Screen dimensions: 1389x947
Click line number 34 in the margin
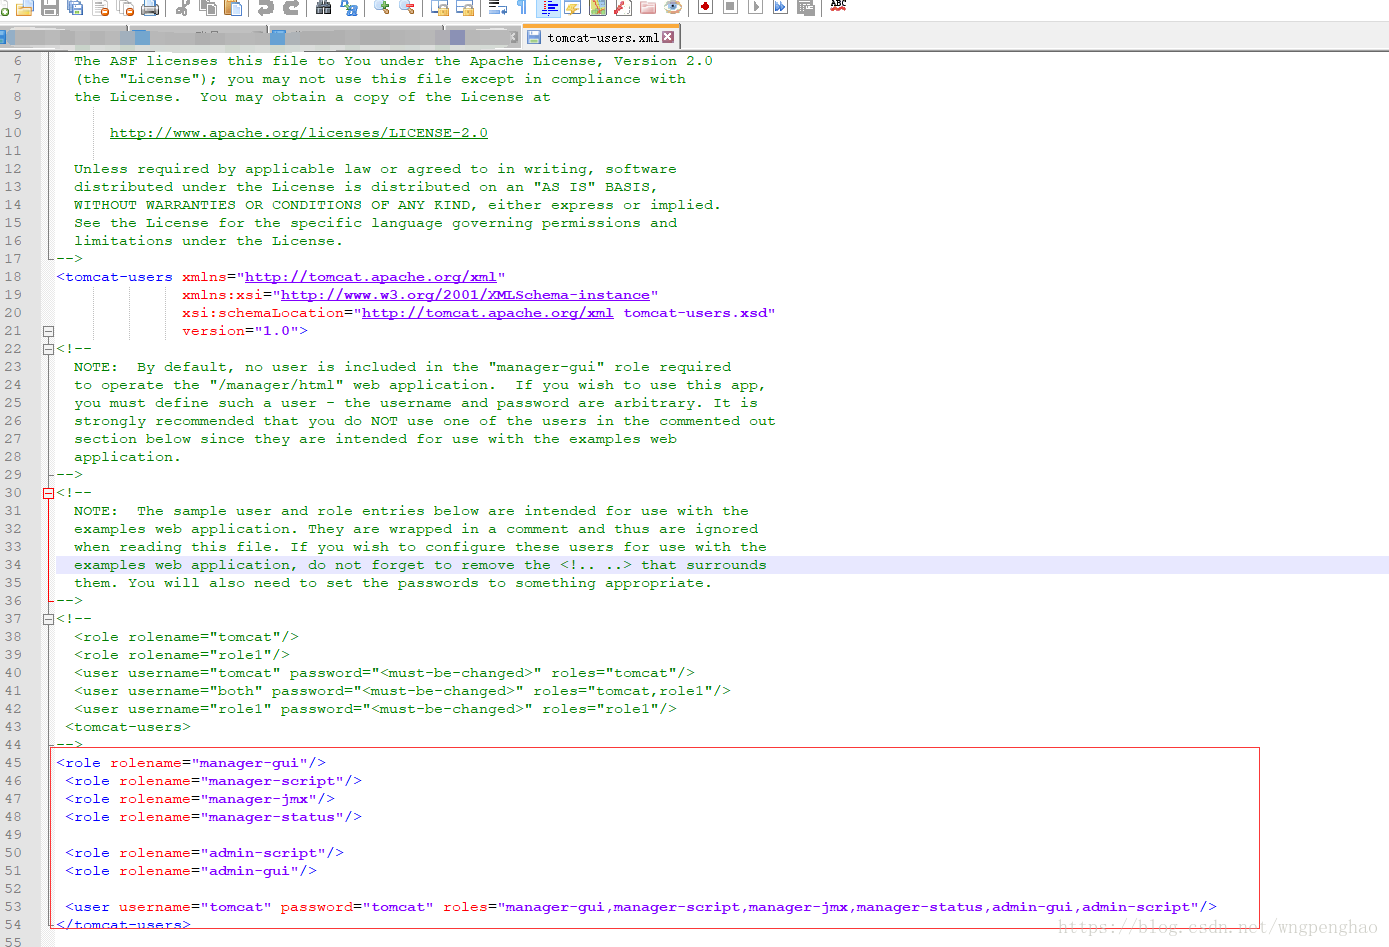(x=13, y=565)
